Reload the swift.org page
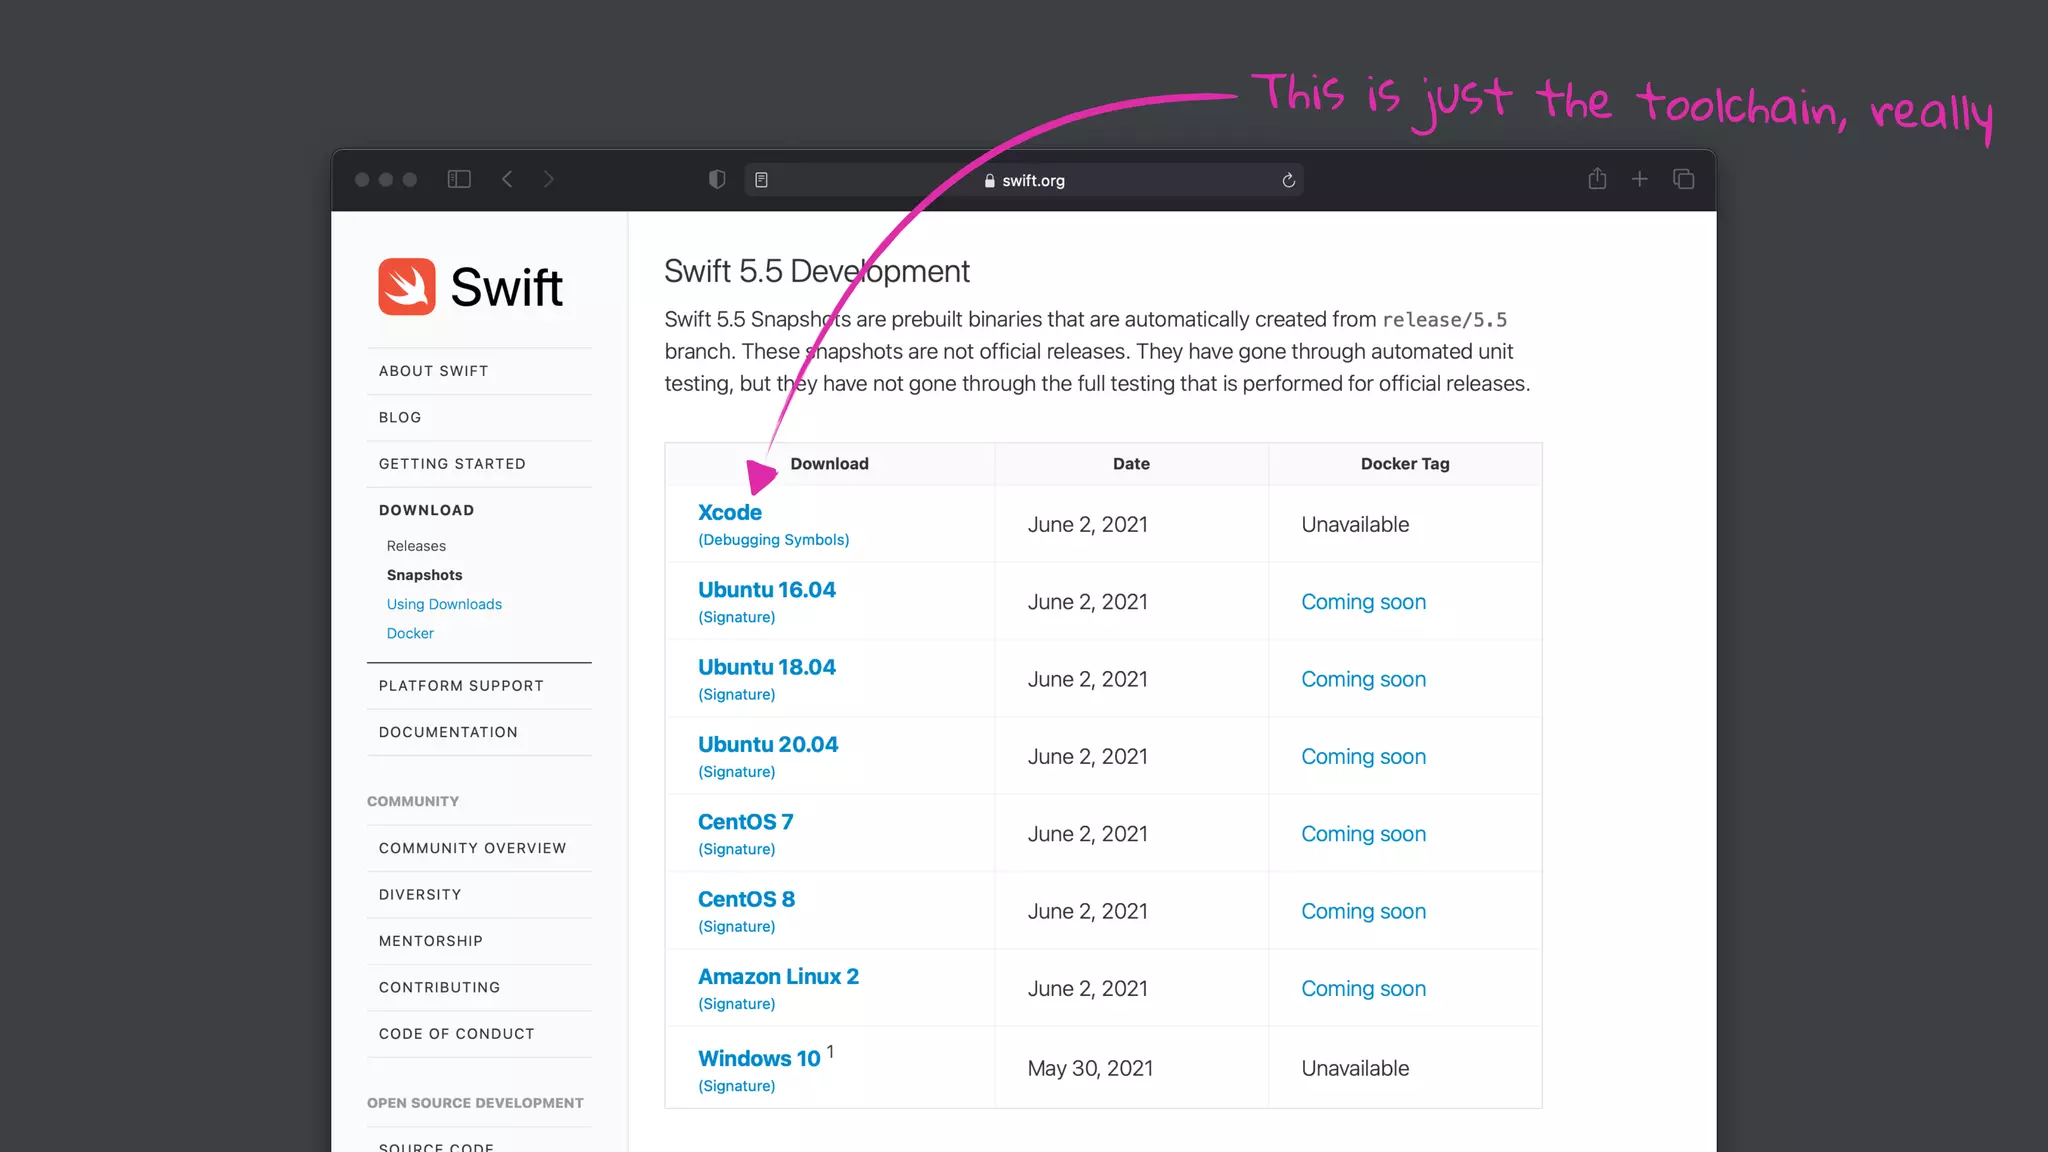The image size is (2048, 1152). (1288, 180)
